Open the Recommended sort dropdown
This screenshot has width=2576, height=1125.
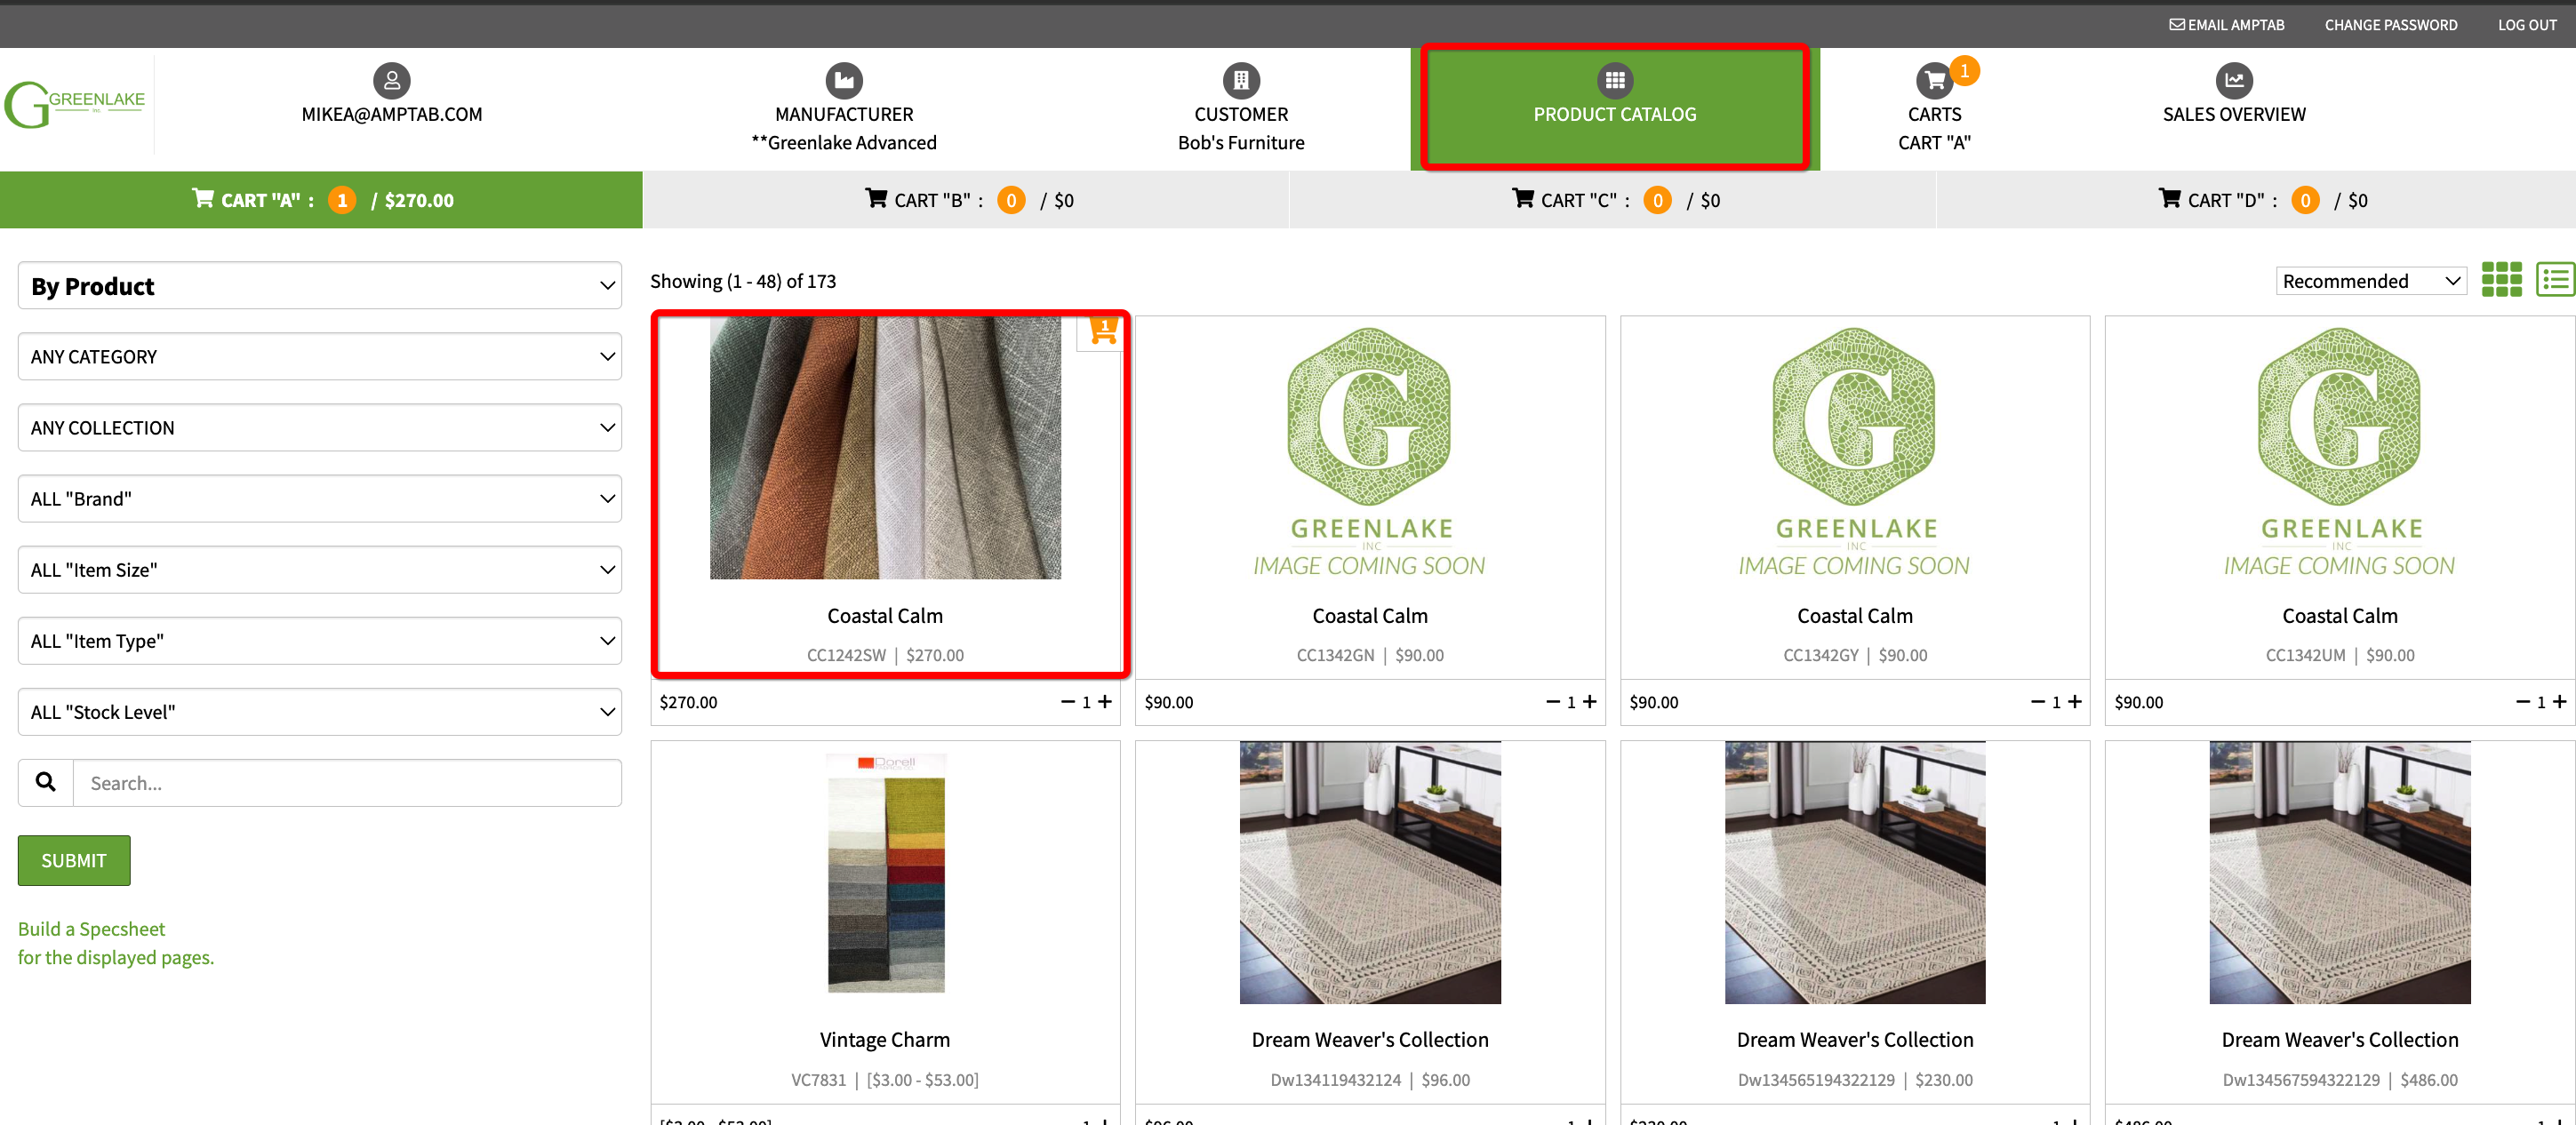pos(2370,281)
